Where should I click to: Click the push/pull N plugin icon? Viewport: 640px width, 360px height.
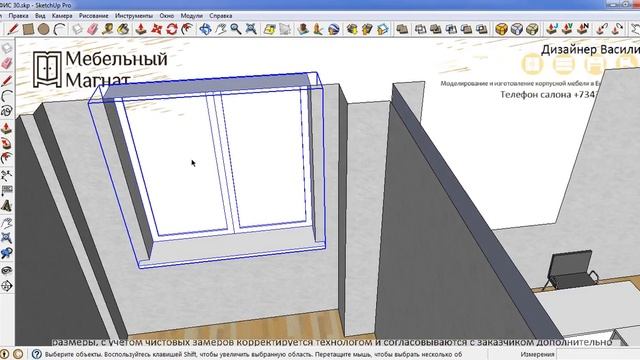(x=583, y=29)
